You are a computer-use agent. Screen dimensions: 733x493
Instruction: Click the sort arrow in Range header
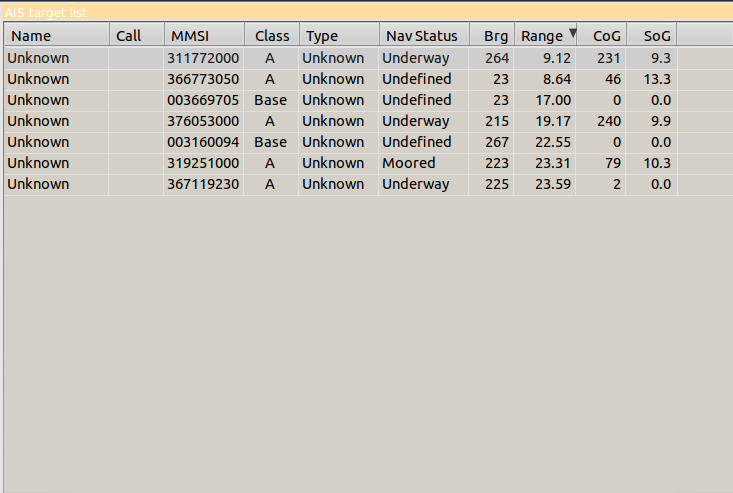click(x=572, y=34)
